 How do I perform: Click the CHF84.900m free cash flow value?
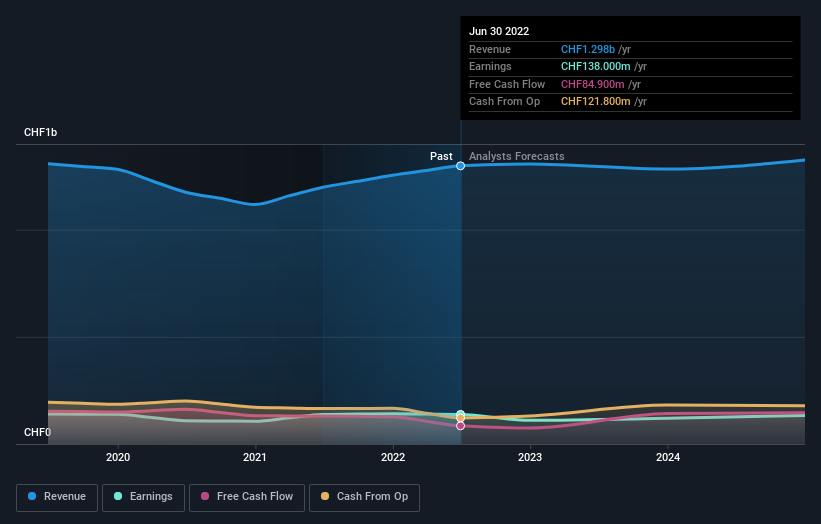592,84
